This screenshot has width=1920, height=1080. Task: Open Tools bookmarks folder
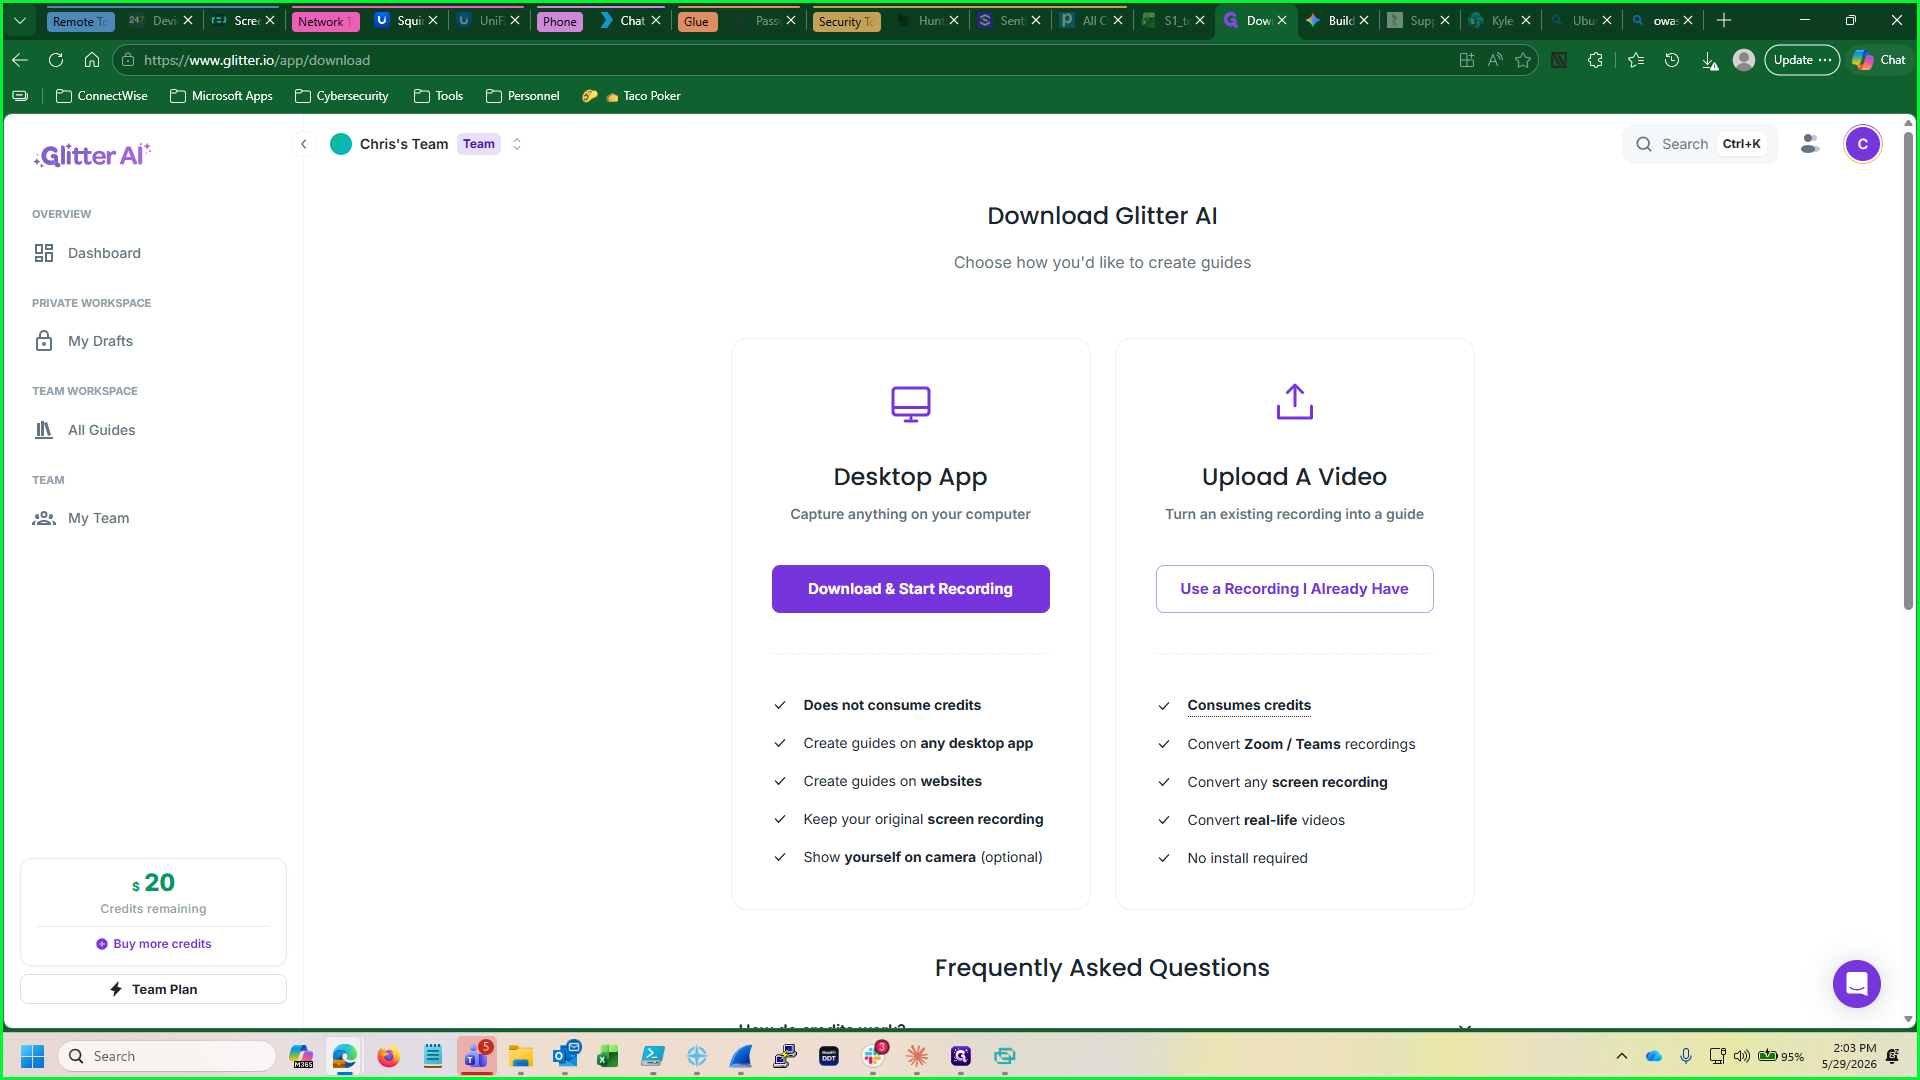point(439,96)
